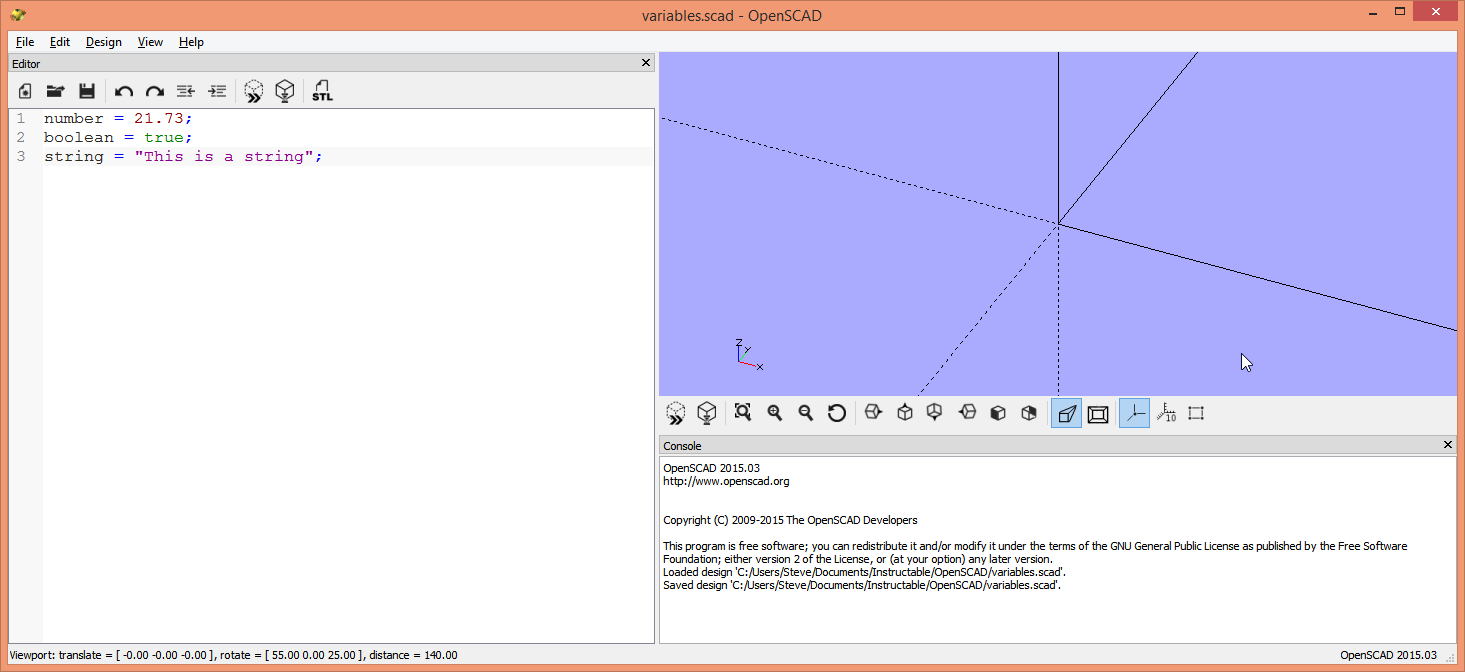
Task: Indent the selected code
Action: [x=217, y=91]
